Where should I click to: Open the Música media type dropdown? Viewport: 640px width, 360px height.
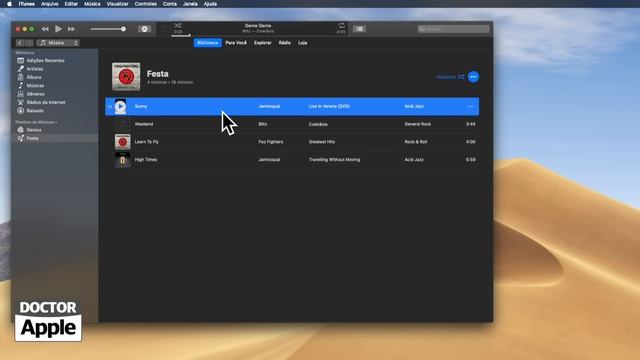pos(58,43)
